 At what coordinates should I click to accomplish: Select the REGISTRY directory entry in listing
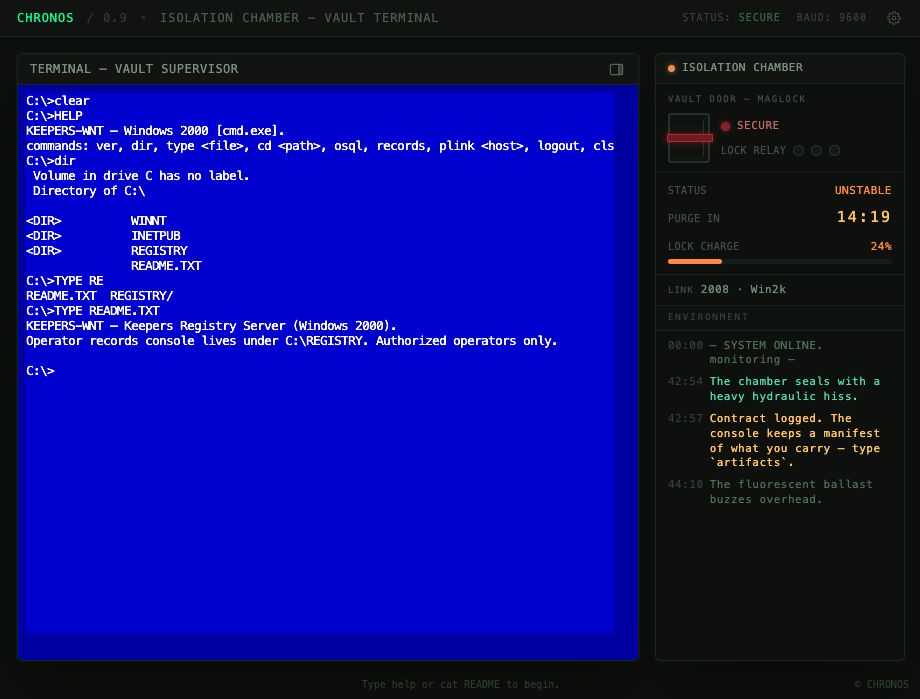159,251
